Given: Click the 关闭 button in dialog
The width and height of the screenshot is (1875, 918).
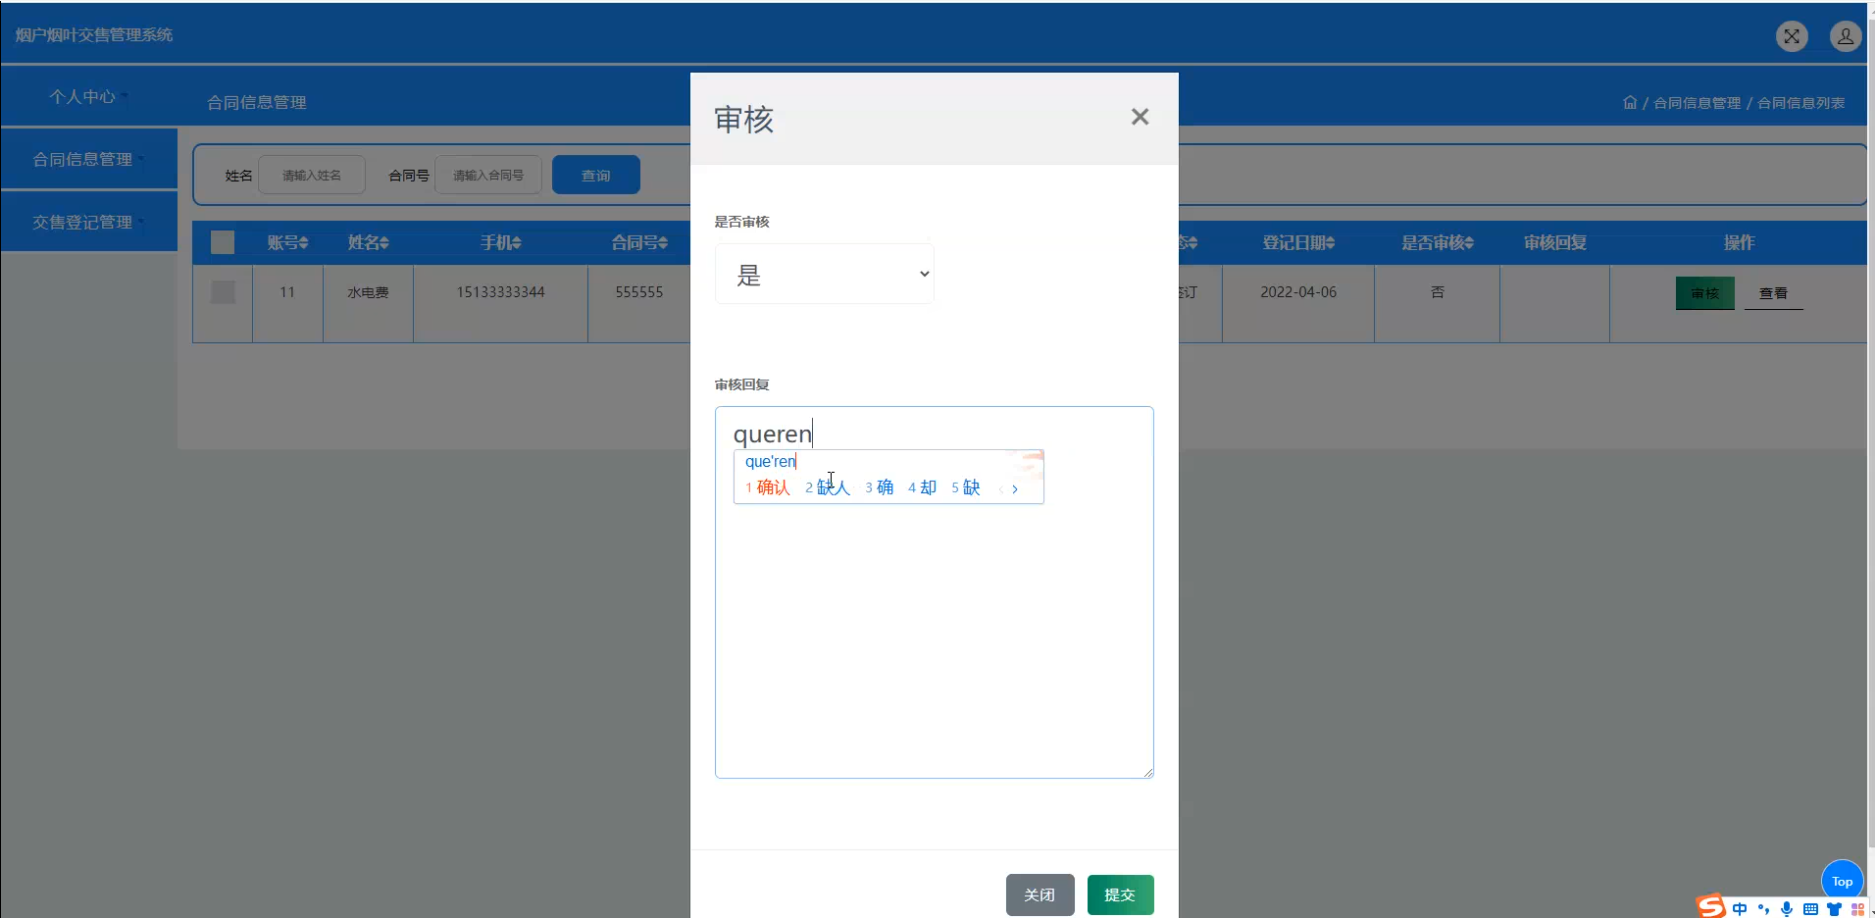Looking at the screenshot, I should tap(1040, 895).
